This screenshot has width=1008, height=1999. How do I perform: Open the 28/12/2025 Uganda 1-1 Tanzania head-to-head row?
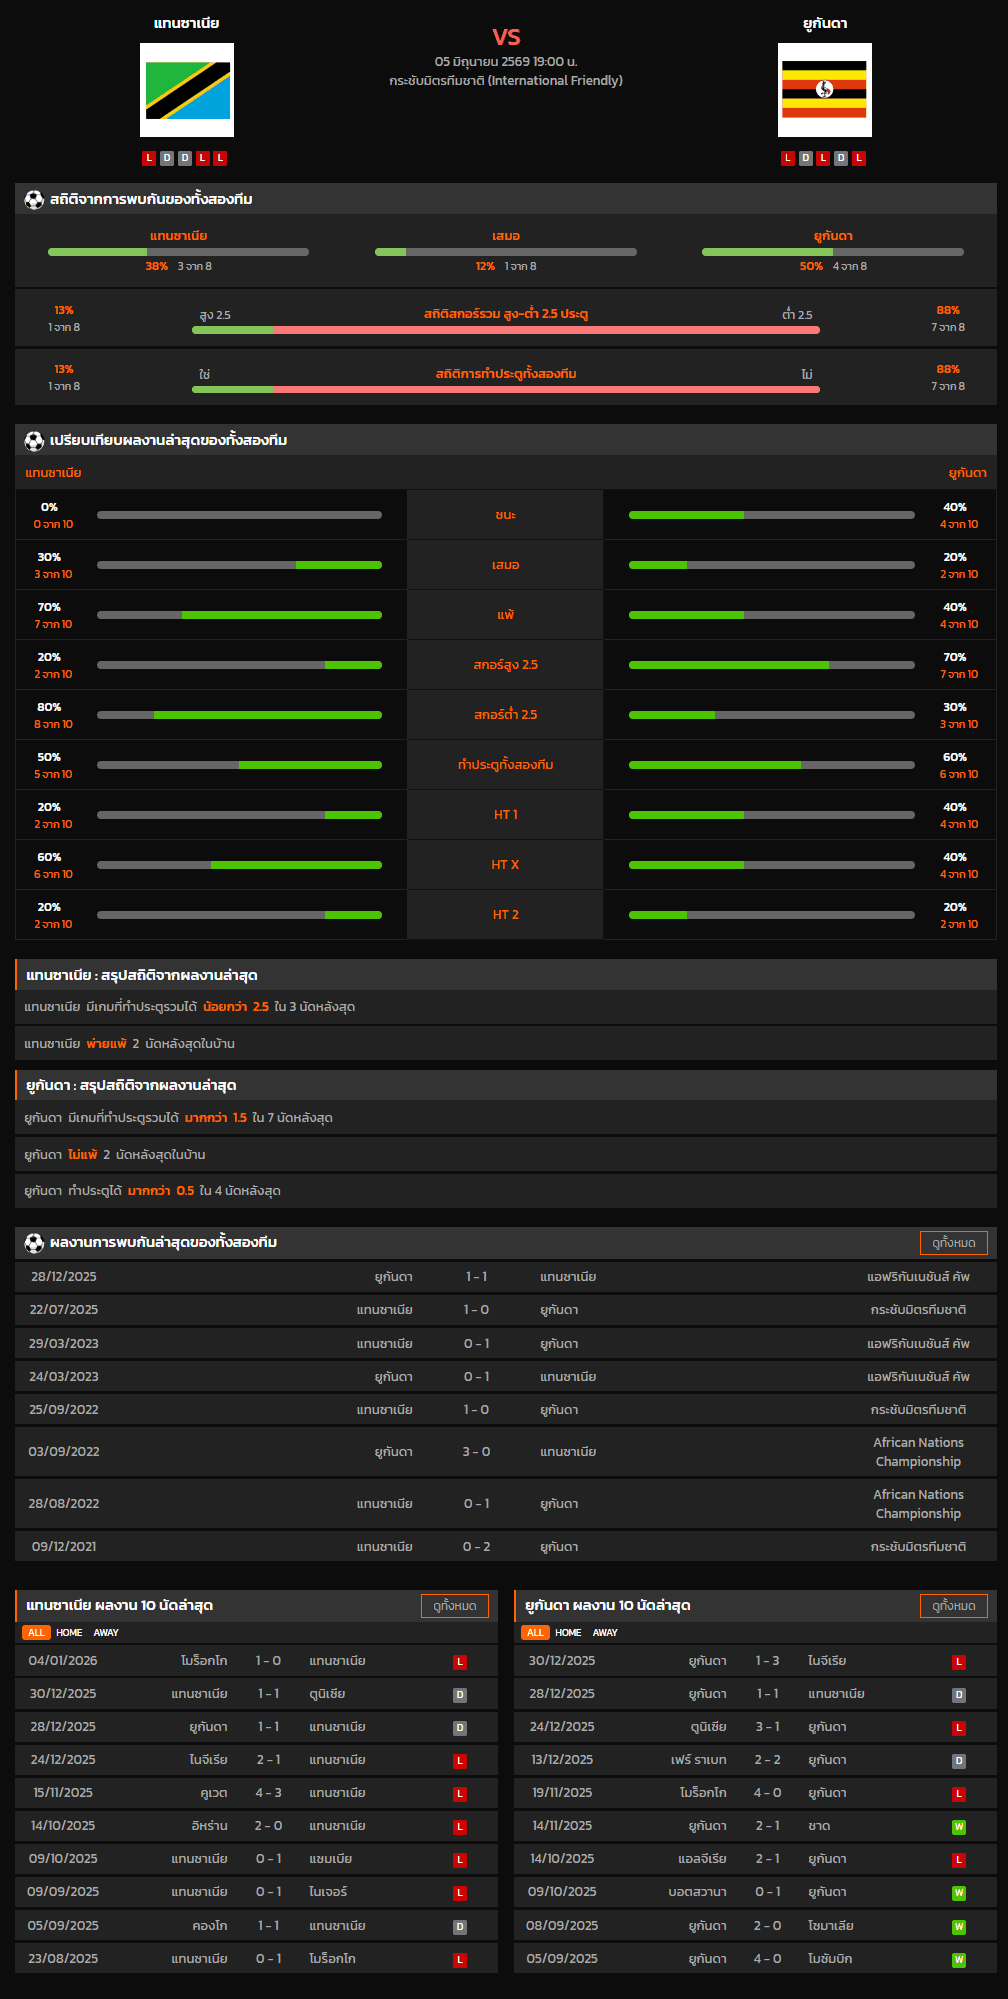506,1276
